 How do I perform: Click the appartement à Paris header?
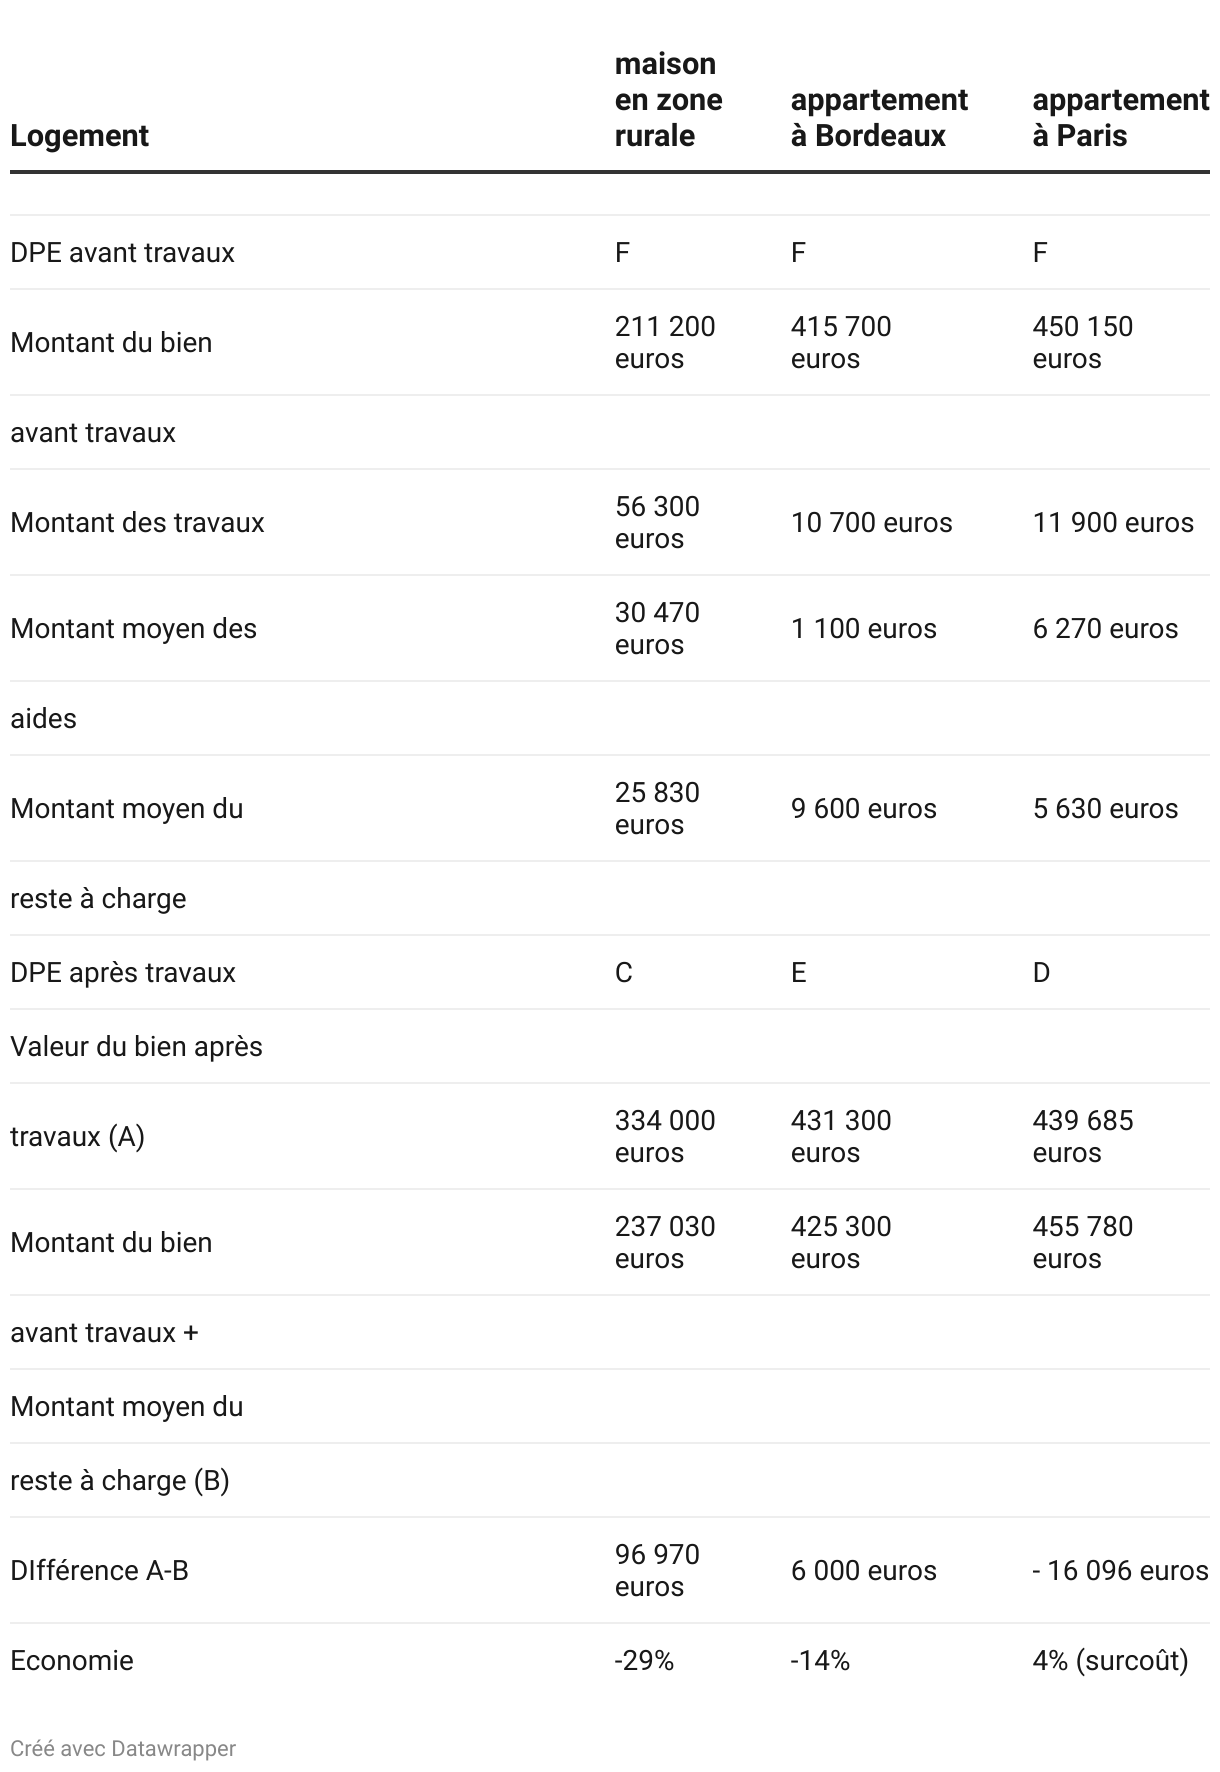pos(1119,118)
